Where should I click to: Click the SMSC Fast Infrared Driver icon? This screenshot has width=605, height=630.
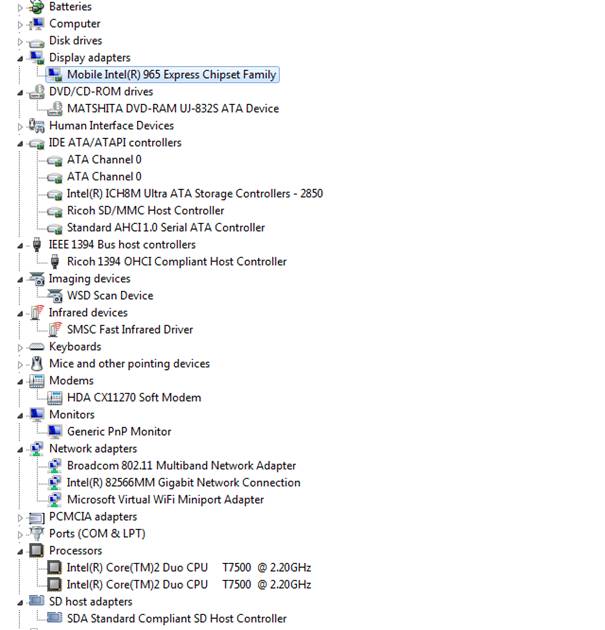(55, 329)
